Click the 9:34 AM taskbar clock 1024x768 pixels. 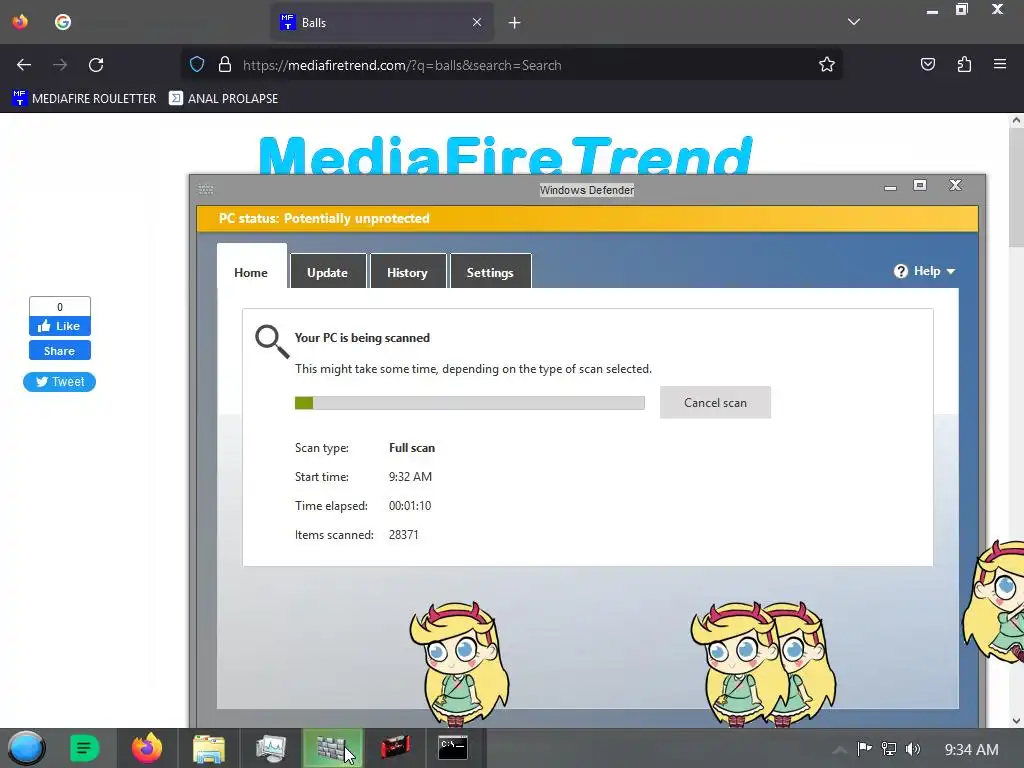point(972,750)
